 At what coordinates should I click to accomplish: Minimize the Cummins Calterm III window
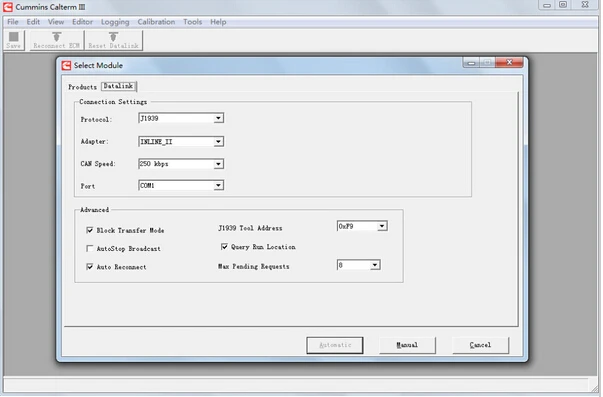click(x=546, y=5)
